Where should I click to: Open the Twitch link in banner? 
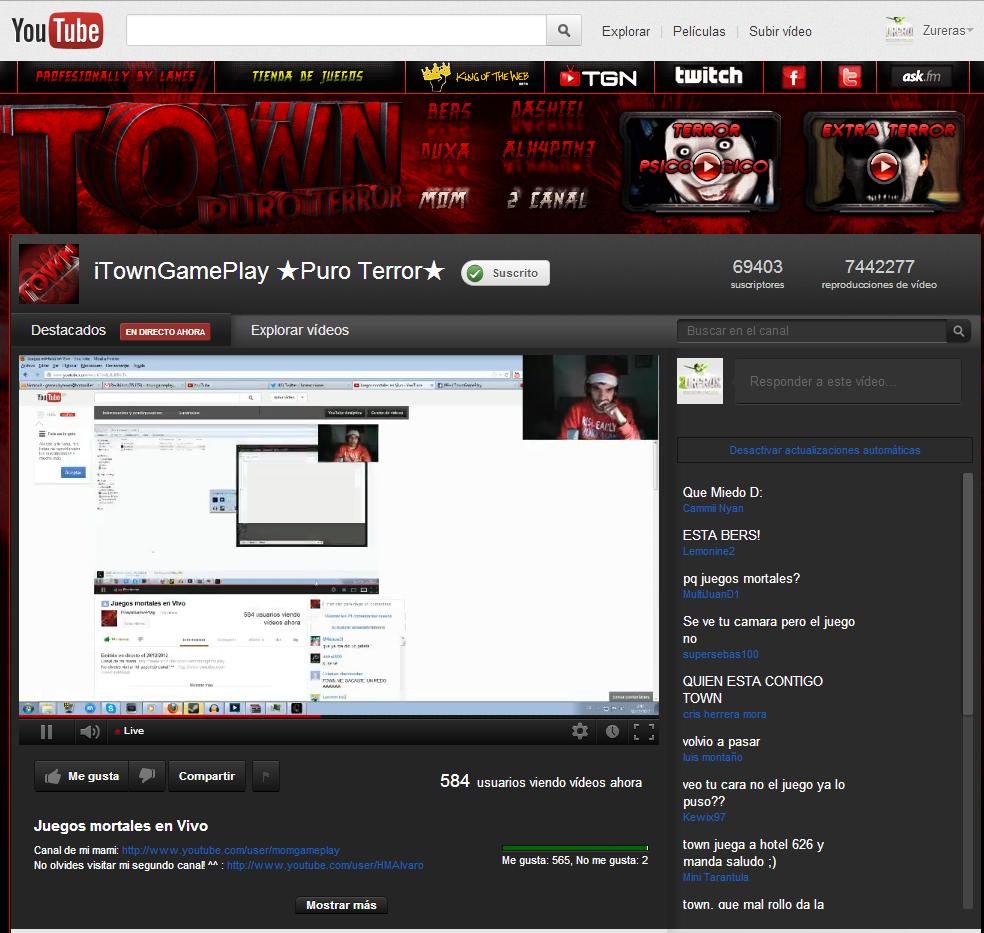[709, 76]
